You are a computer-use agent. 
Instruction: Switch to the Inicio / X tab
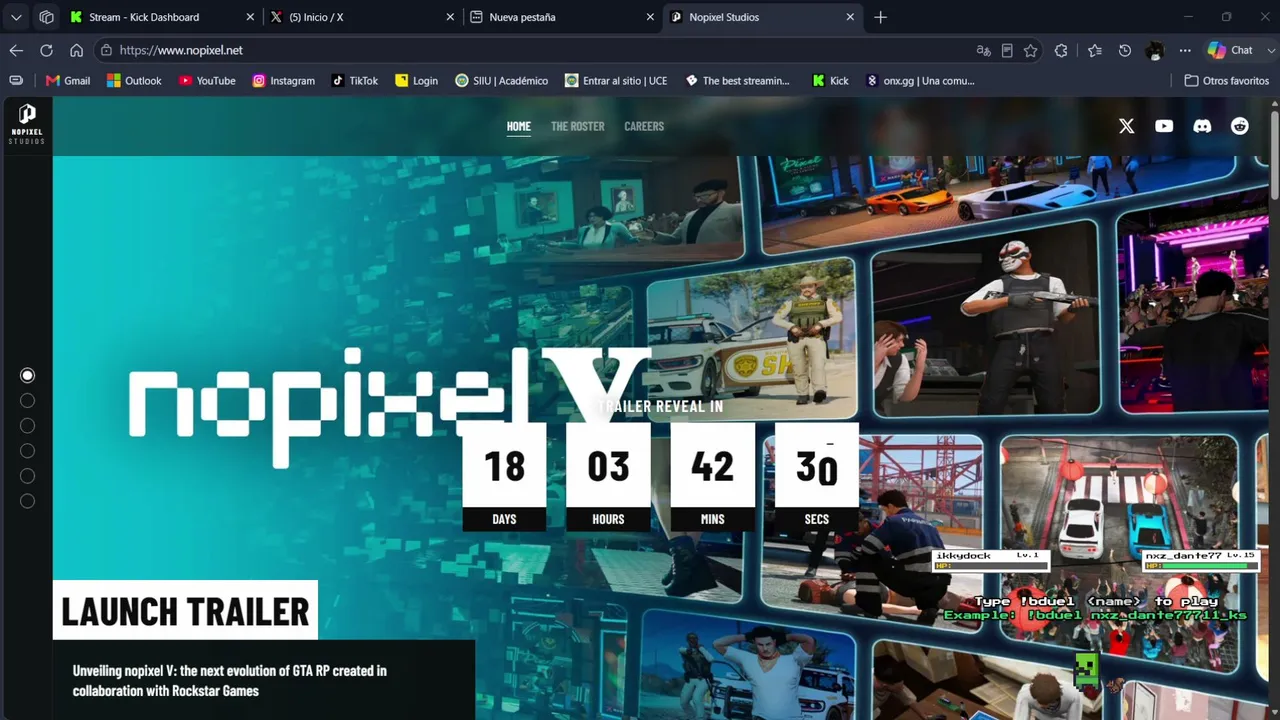(362, 17)
